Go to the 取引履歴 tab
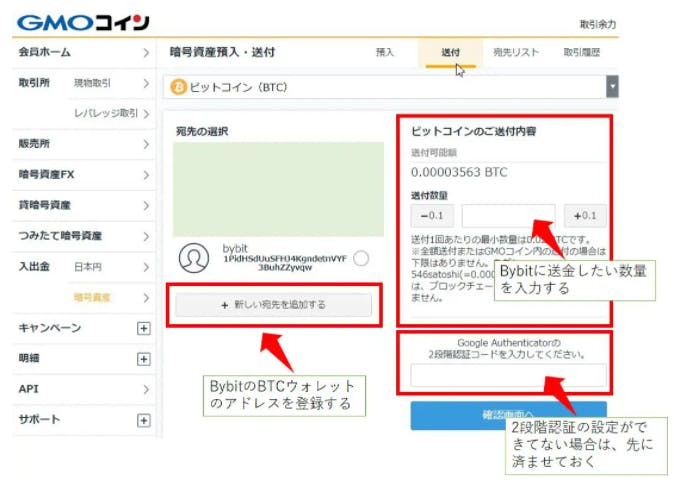Image resolution: width=674 pixels, height=489 pixels. pos(581,52)
